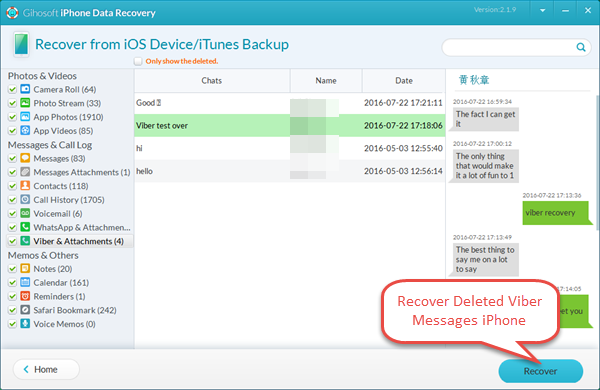Open Reminders (1) category

point(59,296)
